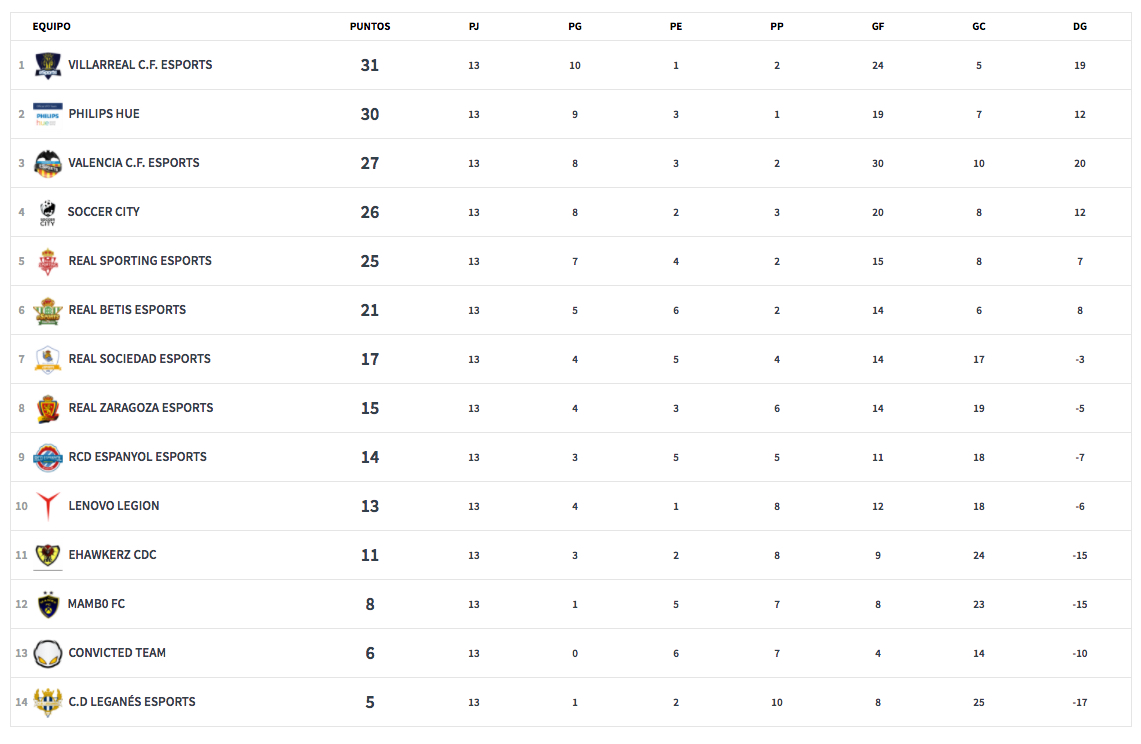The height and width of the screenshot is (744, 1141).
Task: Click the C.D Leganés Esports crest
Action: (x=48, y=702)
